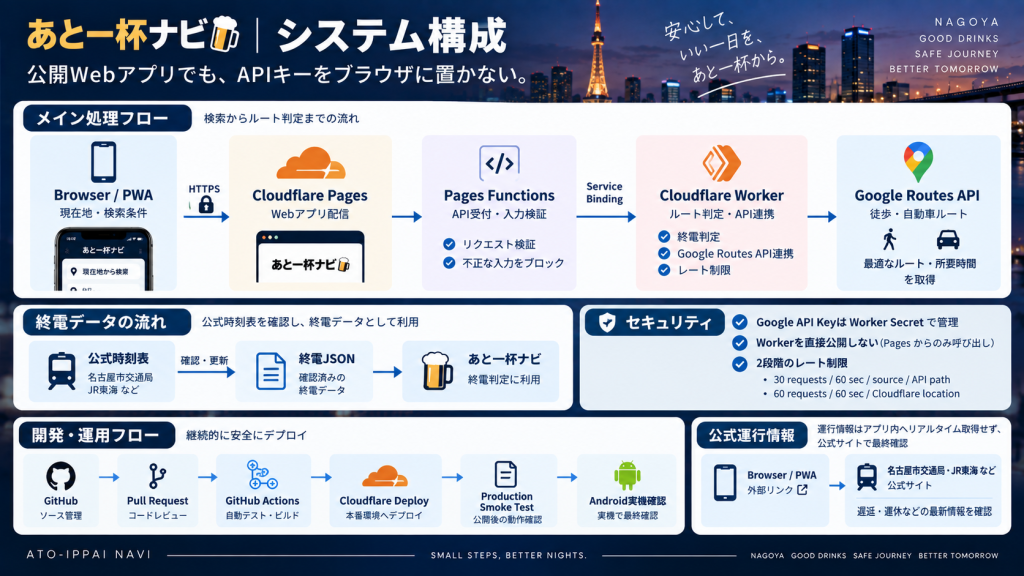Click the checkmark beside 不正な入力をブロック
Viewport: 1024px width, 576px height.
449,263
